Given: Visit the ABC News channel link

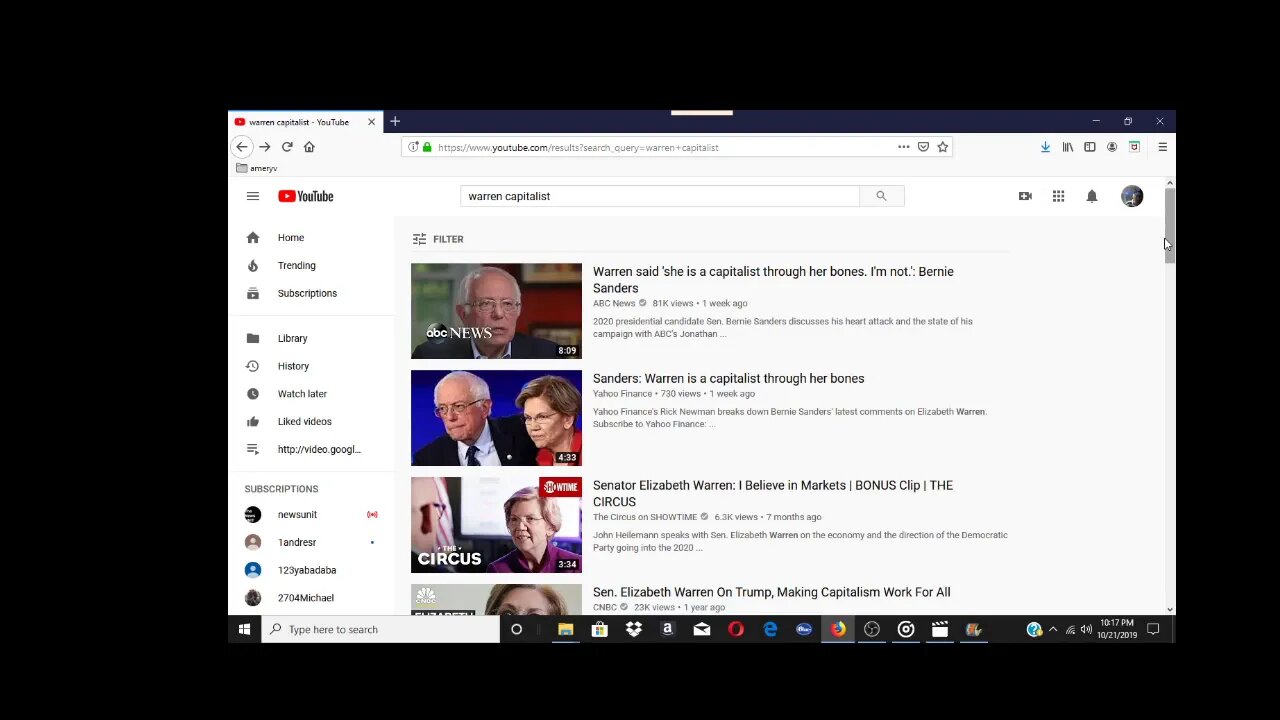Looking at the screenshot, I should pos(614,304).
